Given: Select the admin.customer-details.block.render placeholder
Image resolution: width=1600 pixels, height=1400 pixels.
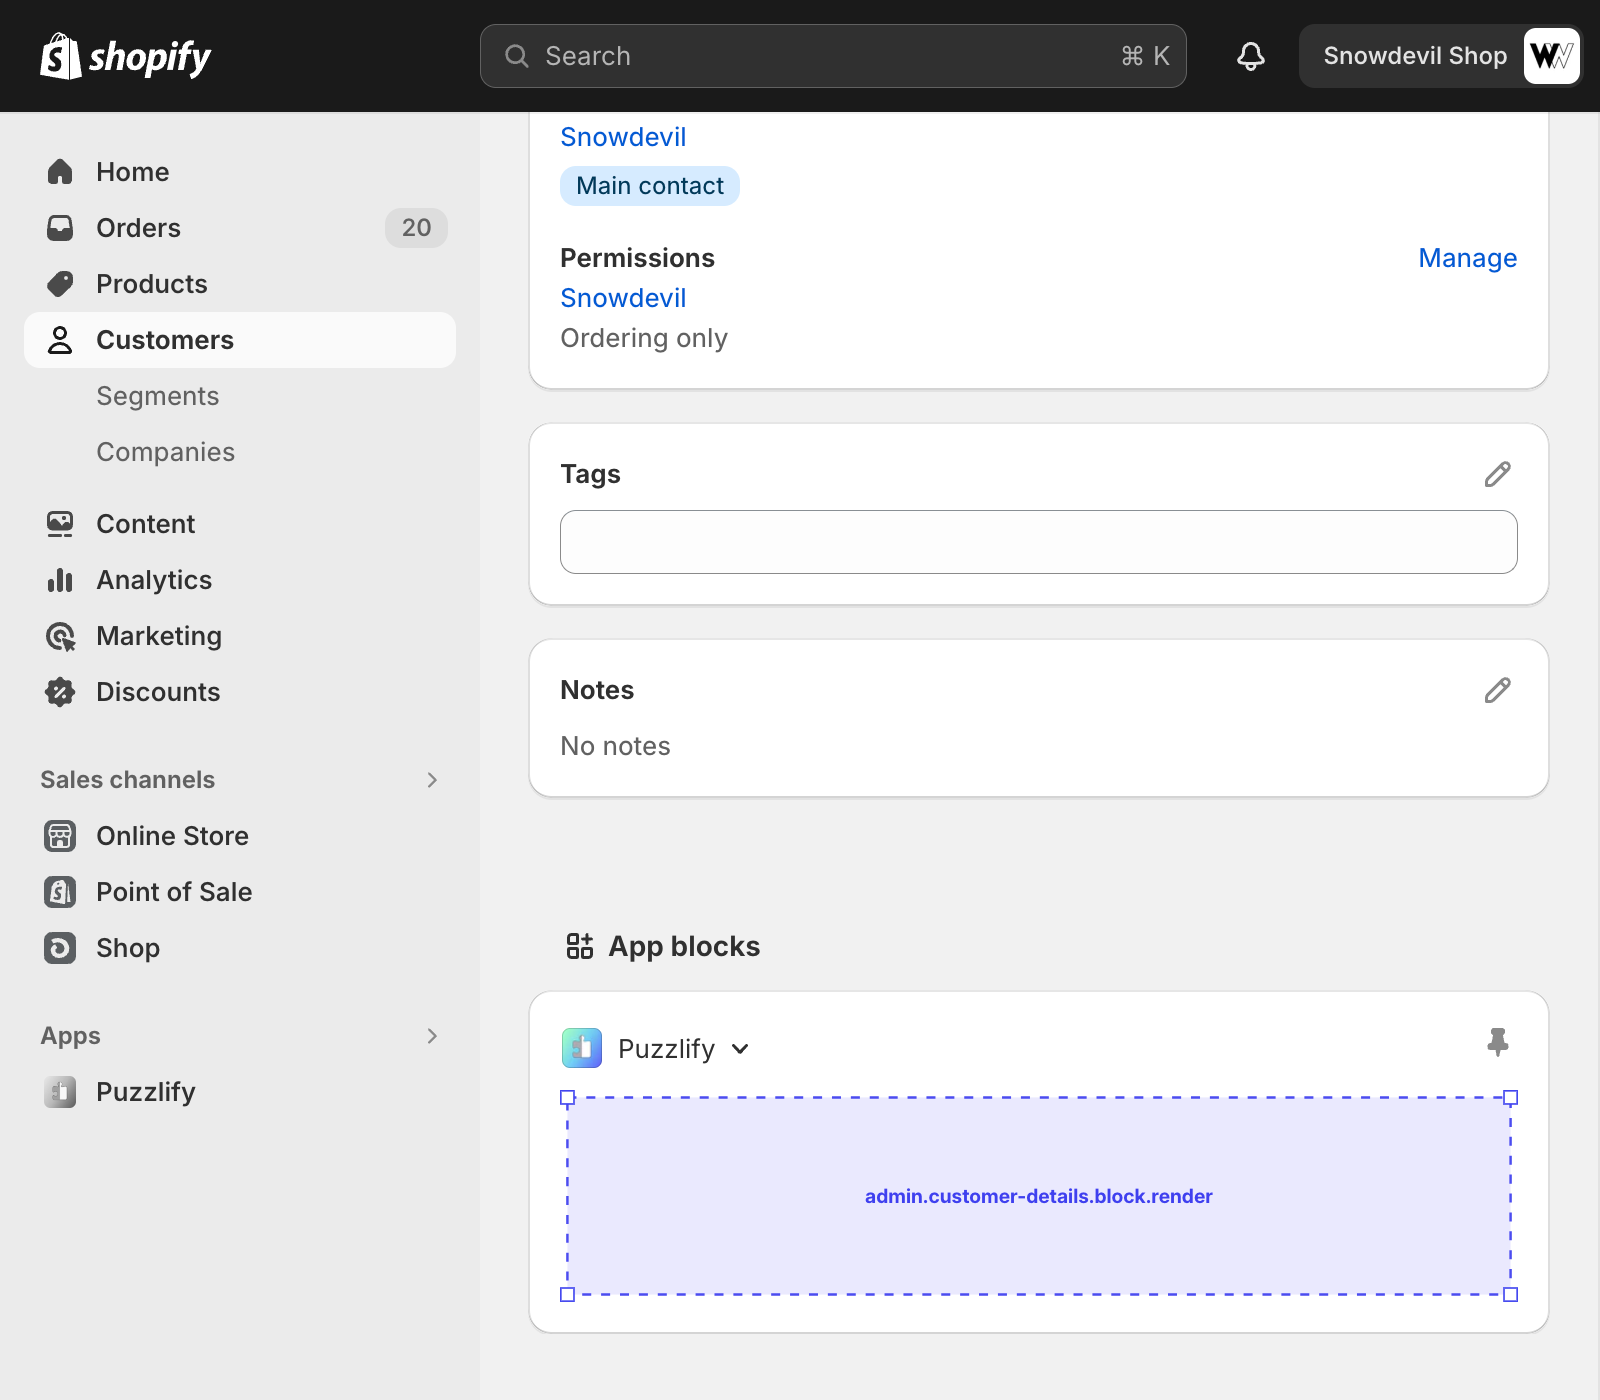Looking at the screenshot, I should click(x=1038, y=1196).
